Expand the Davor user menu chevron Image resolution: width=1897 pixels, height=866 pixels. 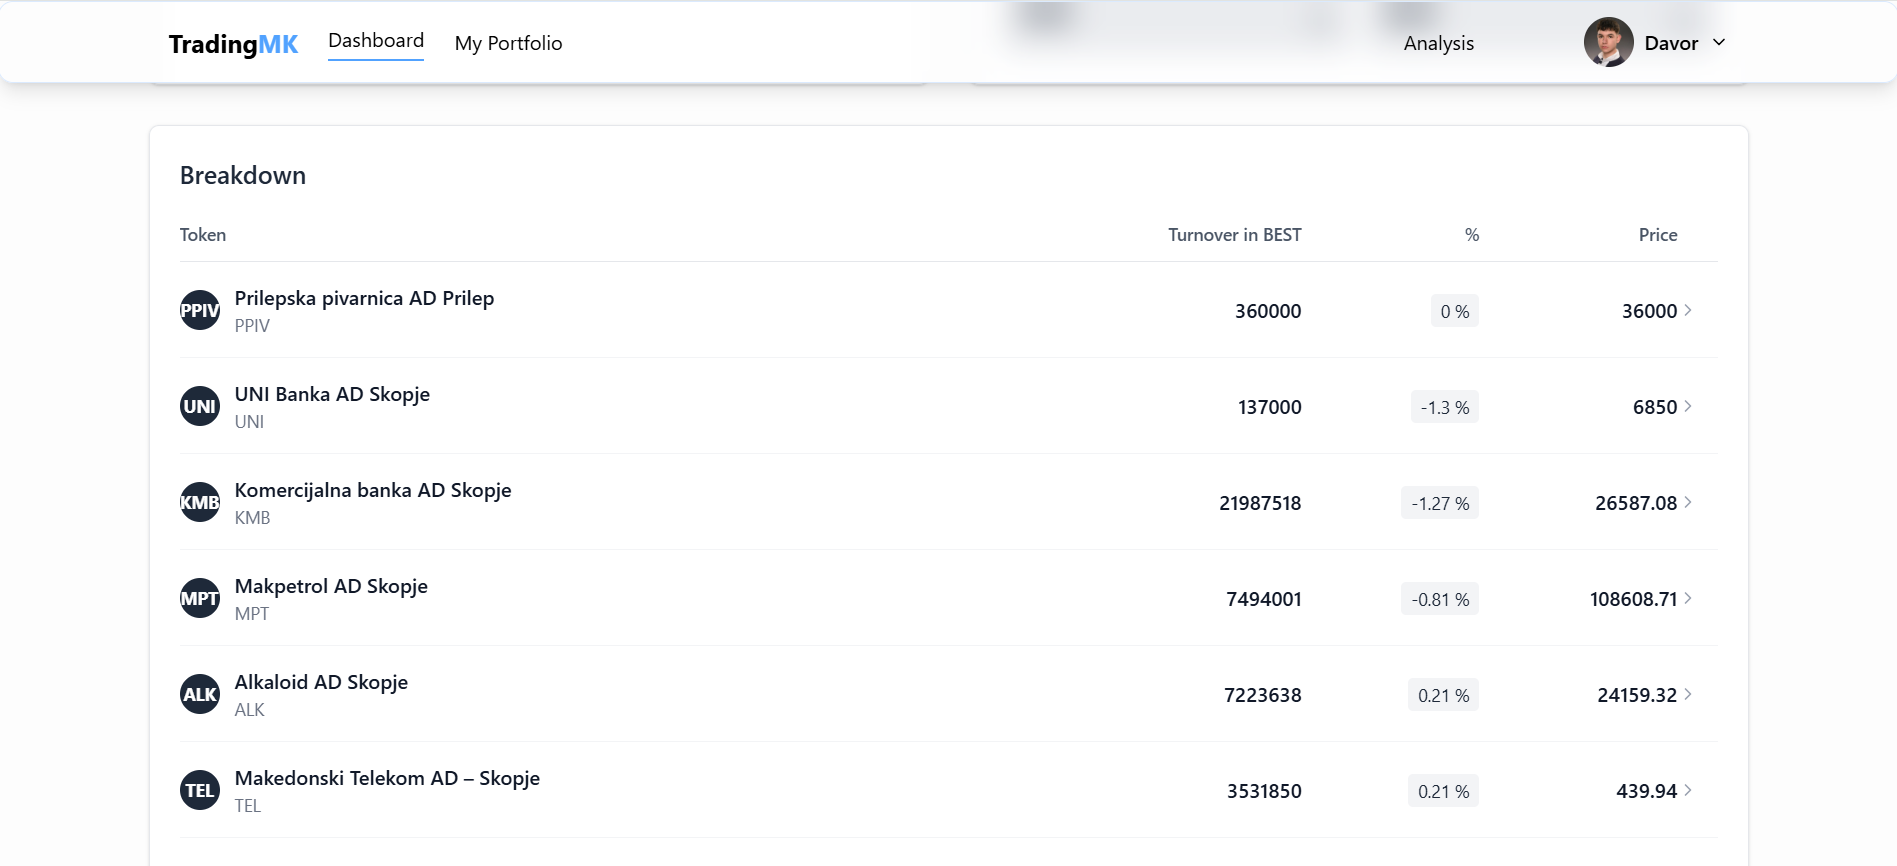pyautogui.click(x=1719, y=43)
